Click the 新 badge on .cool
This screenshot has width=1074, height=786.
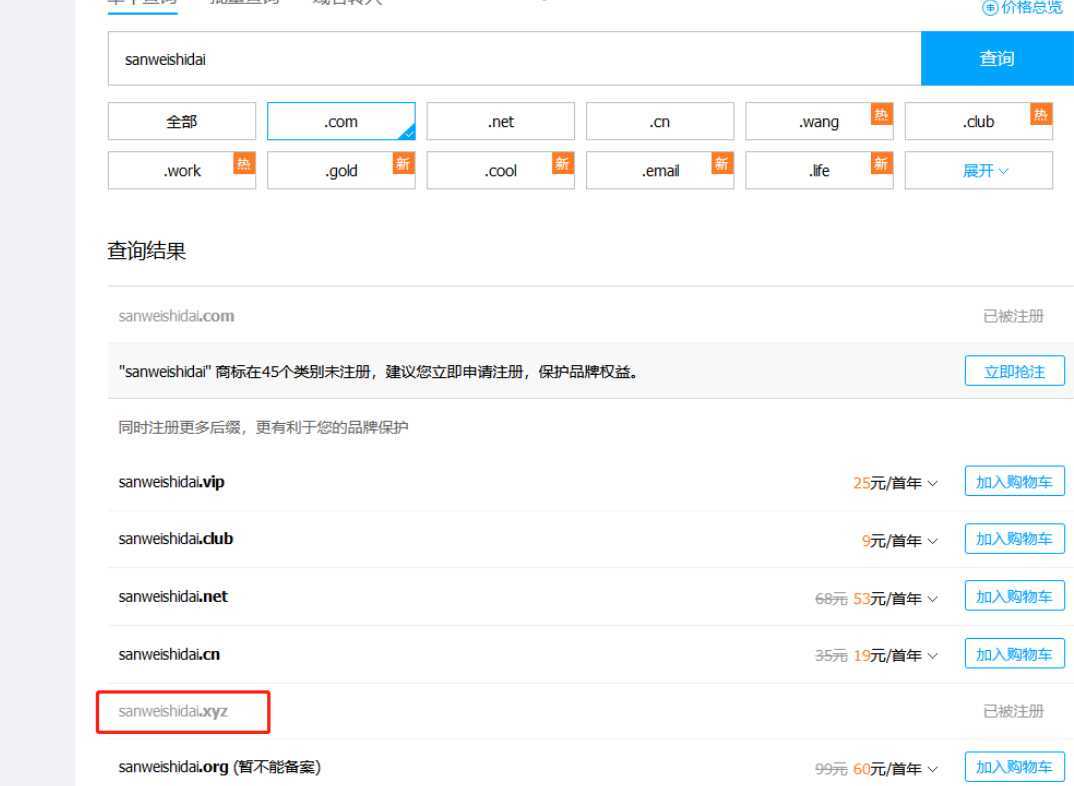click(x=563, y=163)
